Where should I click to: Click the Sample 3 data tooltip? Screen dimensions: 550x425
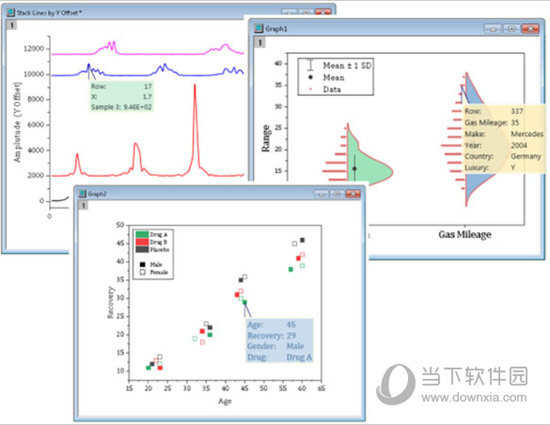[x=121, y=97]
